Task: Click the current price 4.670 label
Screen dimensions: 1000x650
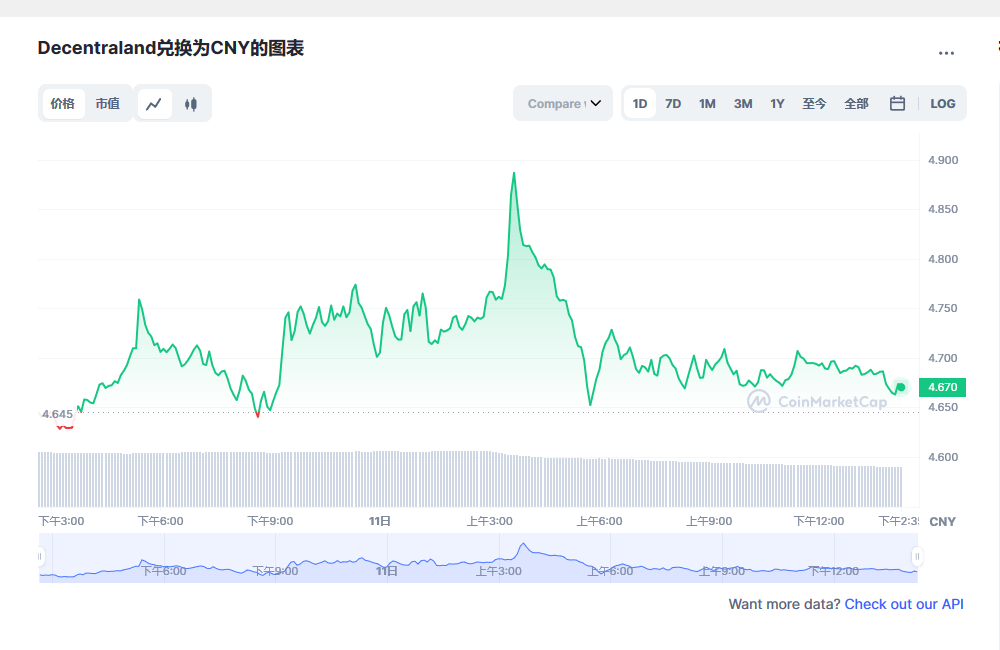Action: tap(942, 387)
